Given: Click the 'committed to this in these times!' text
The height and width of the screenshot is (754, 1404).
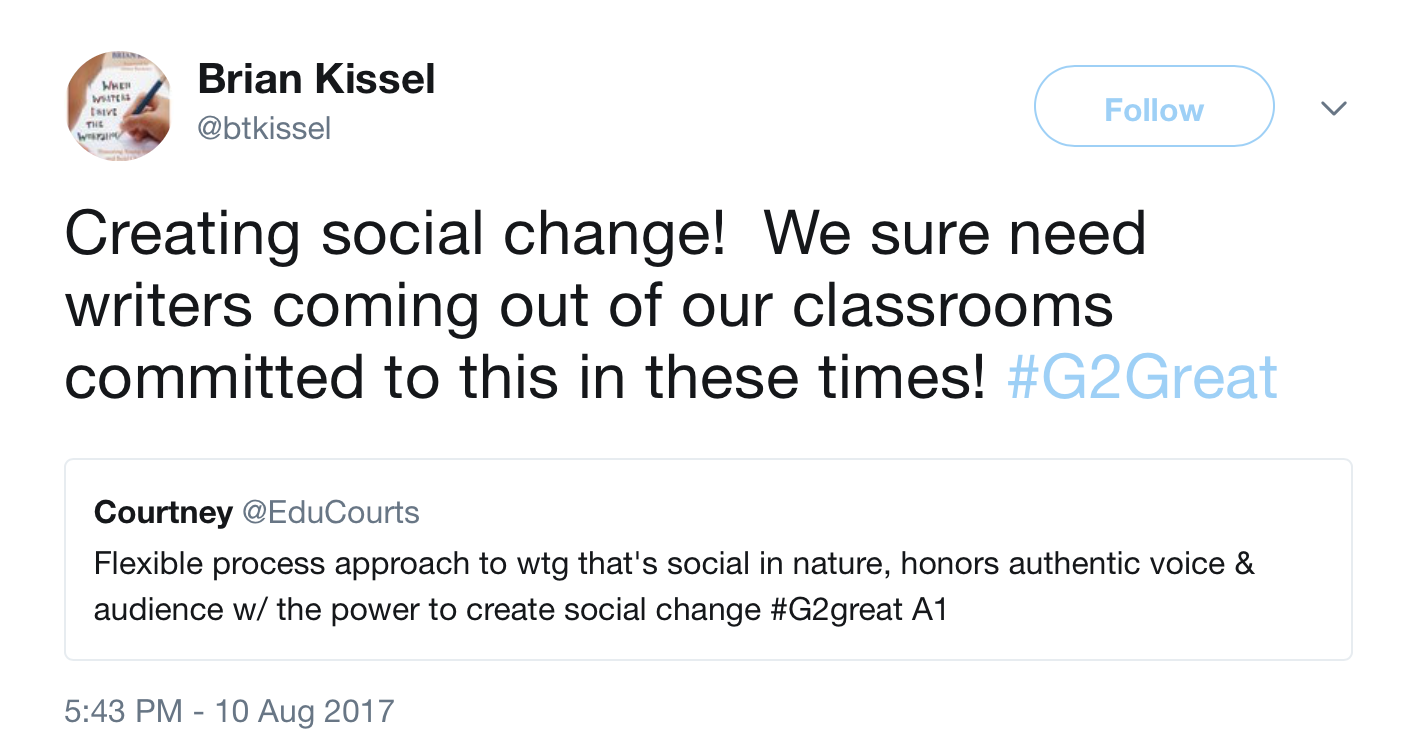Looking at the screenshot, I should (526, 377).
